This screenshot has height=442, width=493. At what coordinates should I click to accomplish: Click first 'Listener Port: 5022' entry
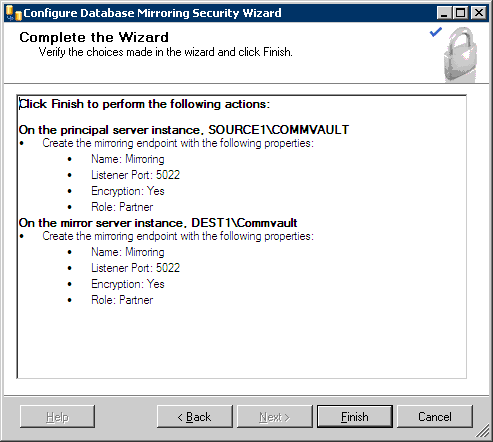(135, 175)
